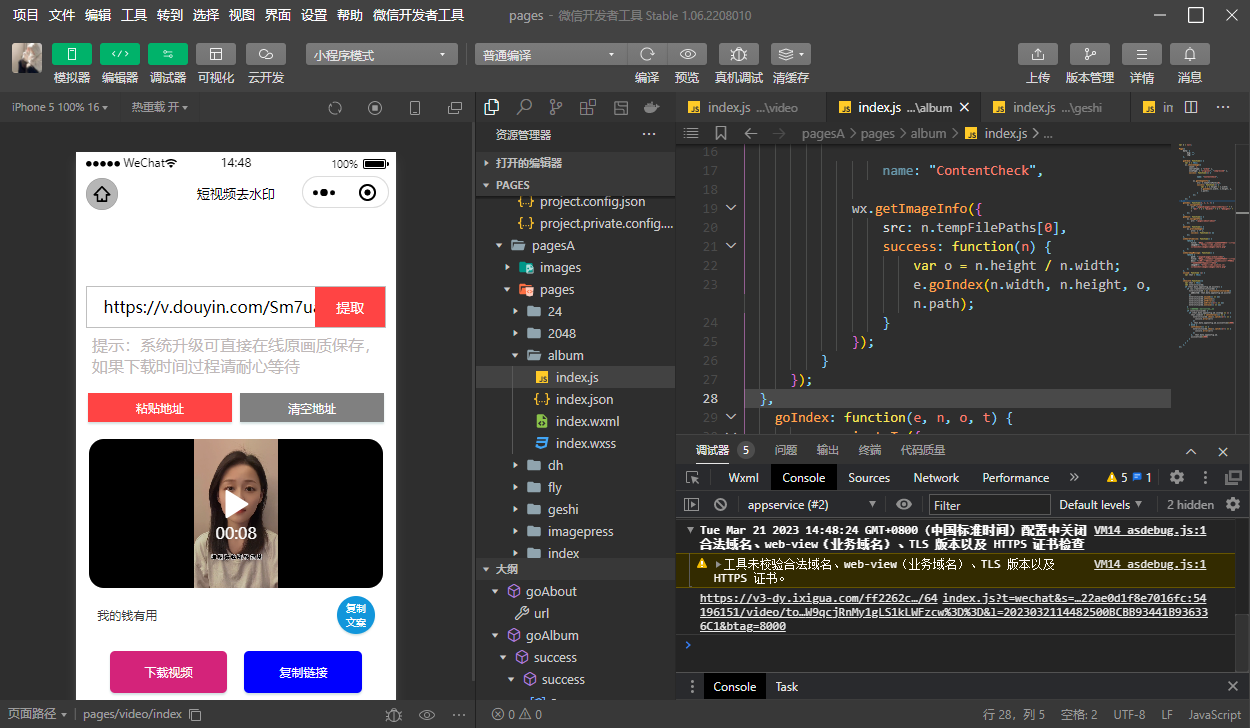Click the 上传 upload icon
Screen dimensions: 1250x728
1037,53
